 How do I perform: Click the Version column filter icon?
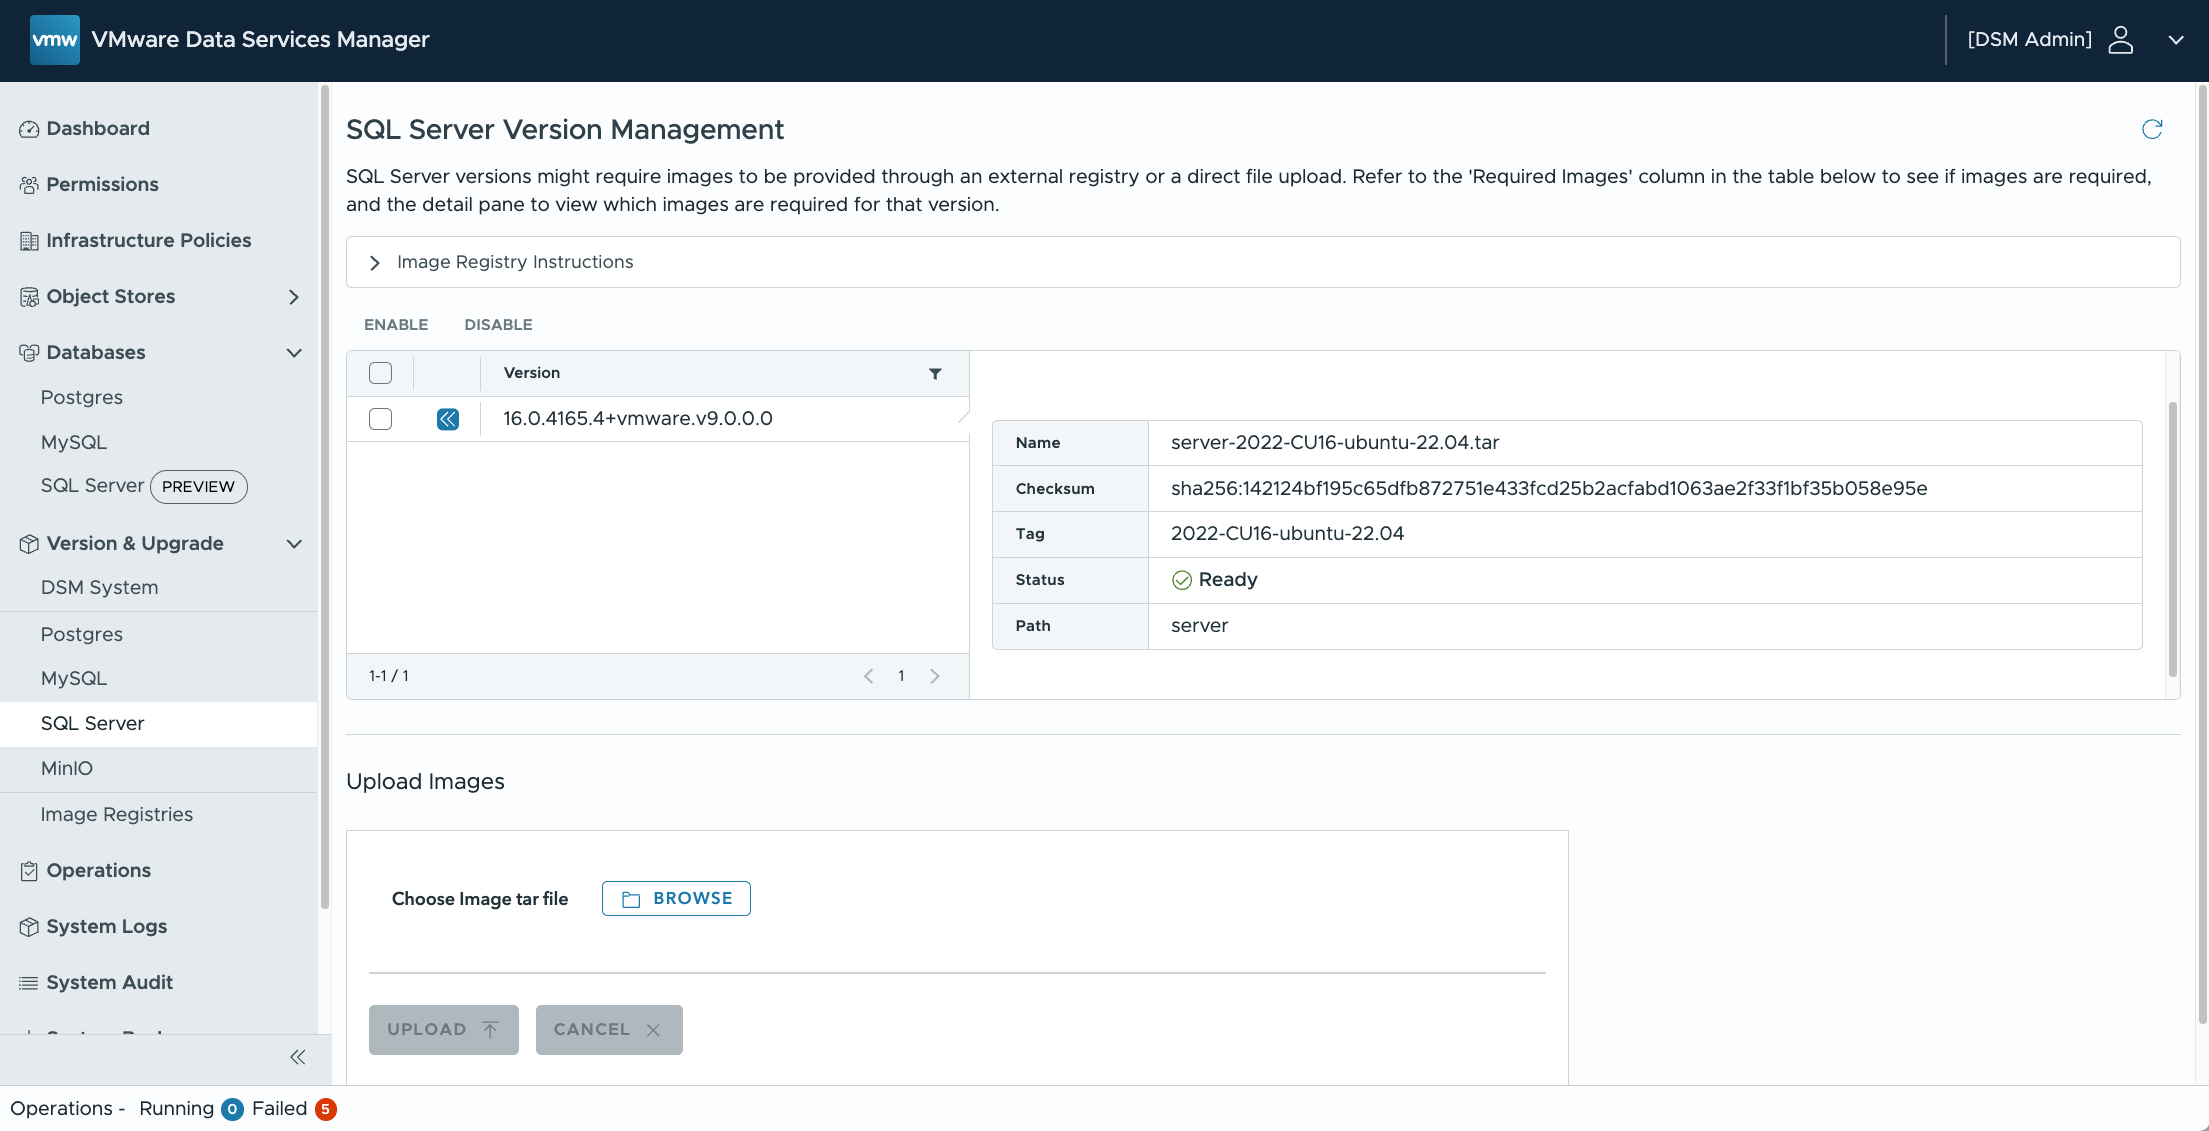pyautogui.click(x=935, y=373)
